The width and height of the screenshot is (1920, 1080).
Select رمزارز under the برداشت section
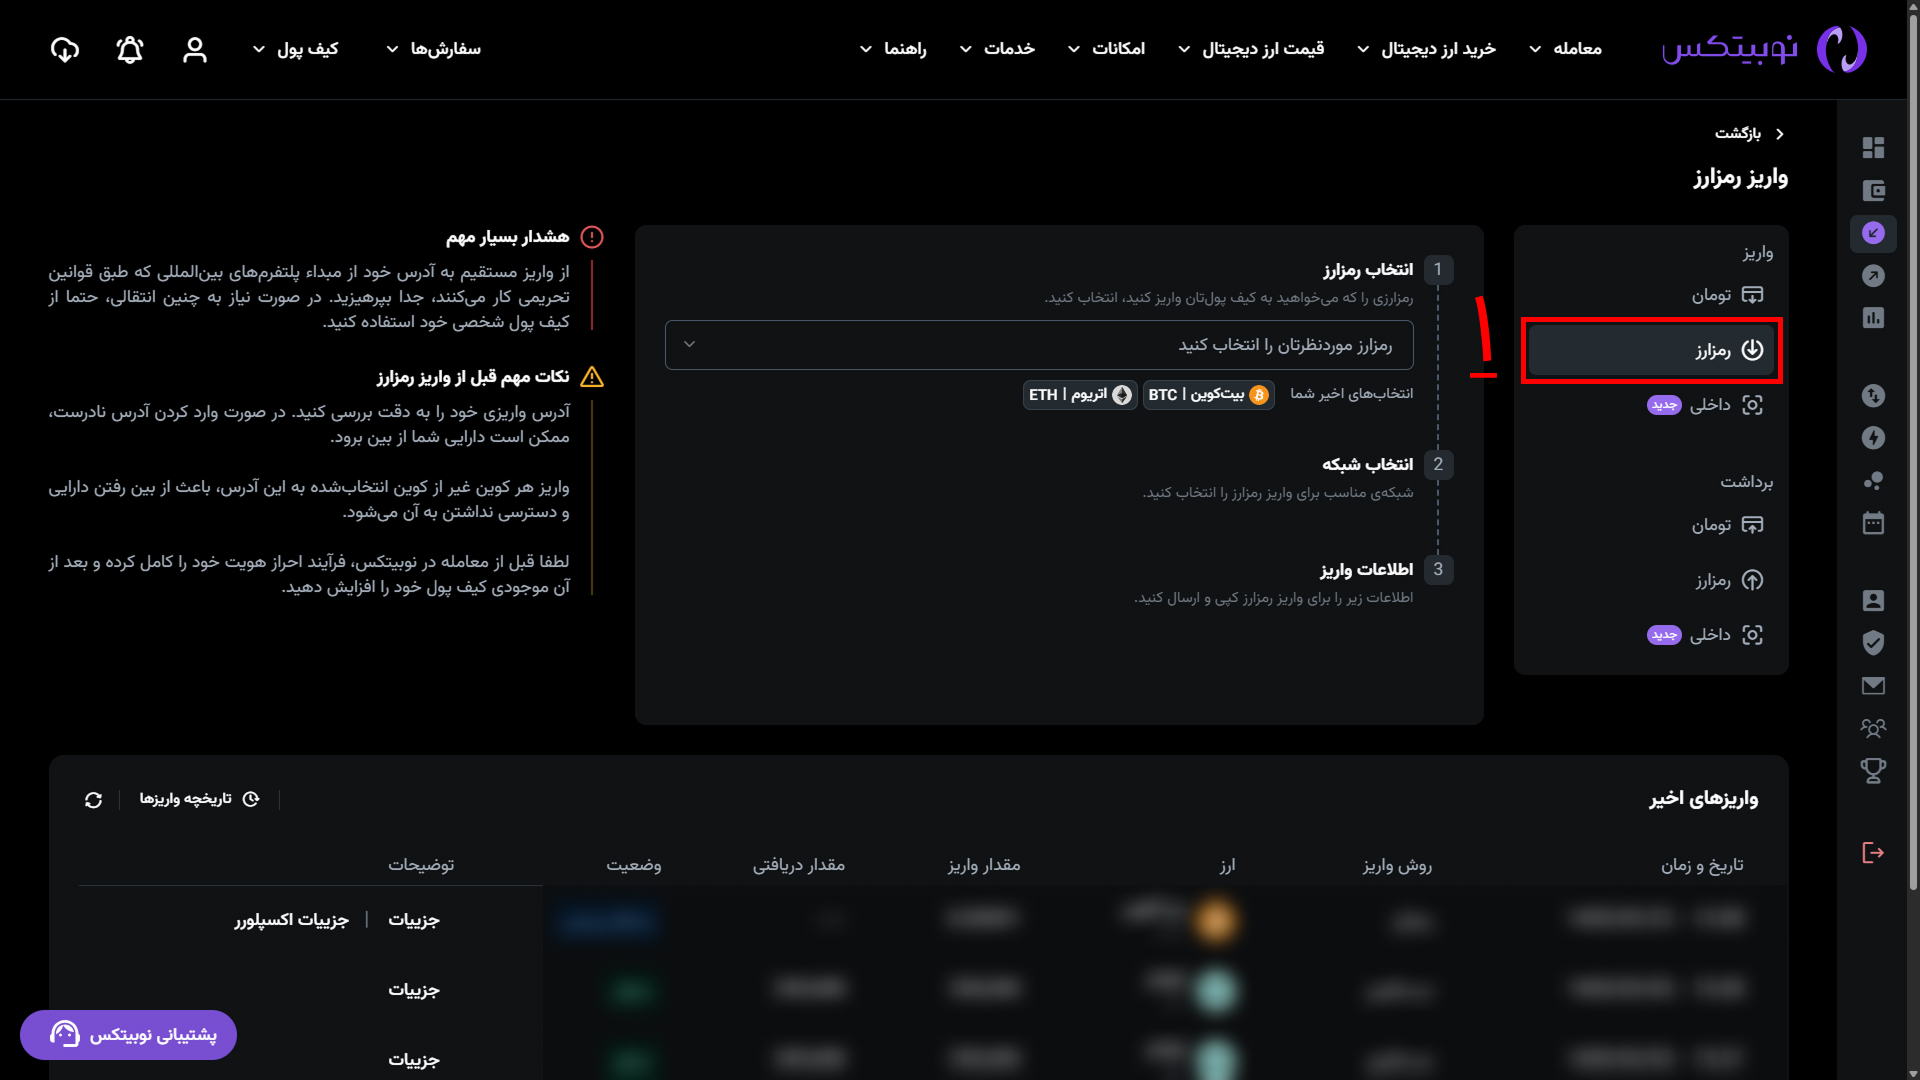pos(1651,580)
